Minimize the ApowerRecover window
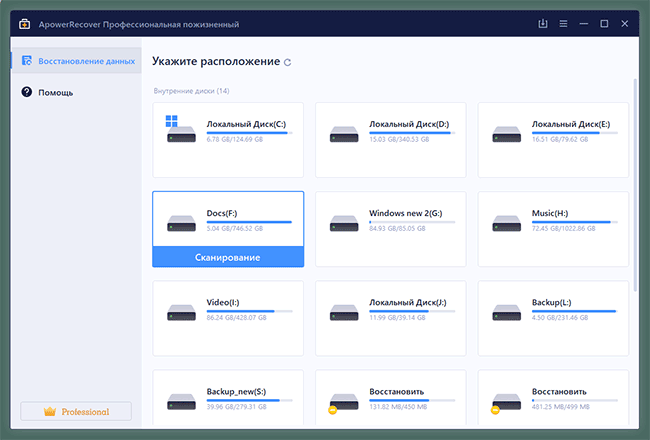The width and height of the screenshot is (650, 440). [584, 24]
